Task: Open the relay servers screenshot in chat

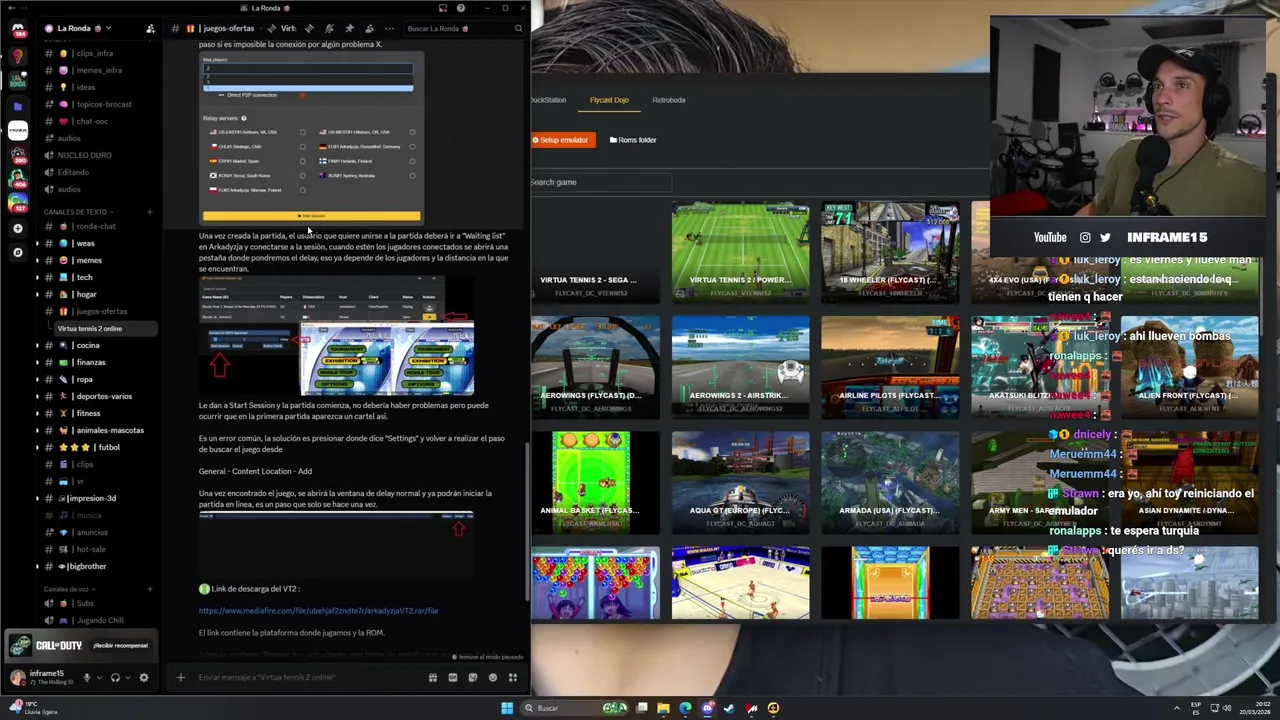Action: [x=311, y=137]
